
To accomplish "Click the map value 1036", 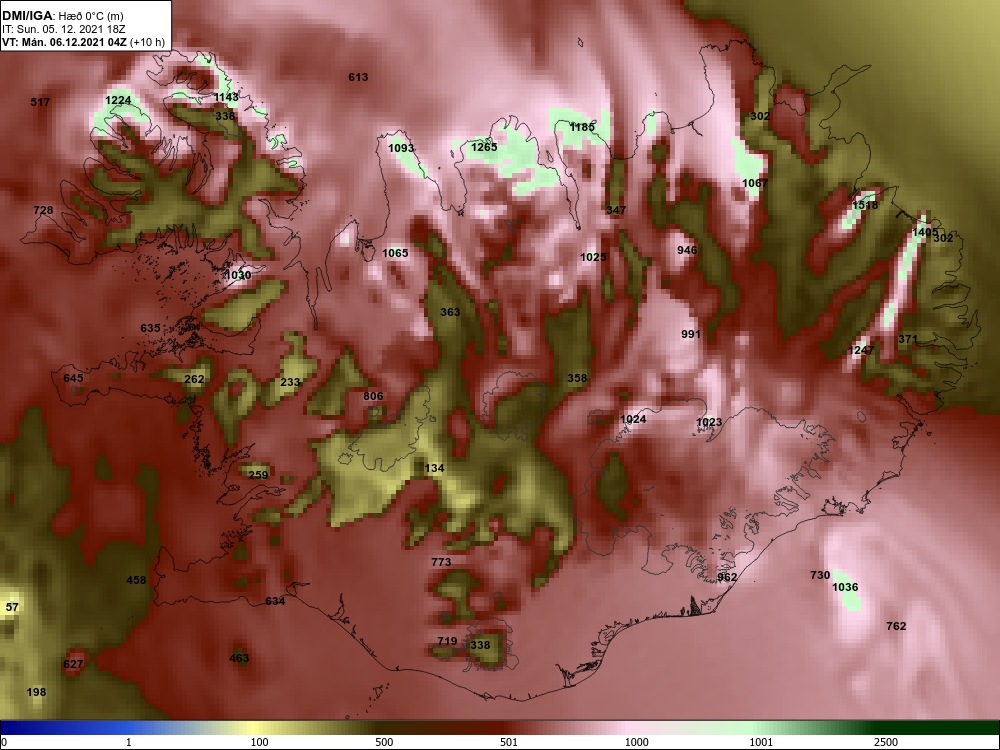I will click(x=846, y=587).
